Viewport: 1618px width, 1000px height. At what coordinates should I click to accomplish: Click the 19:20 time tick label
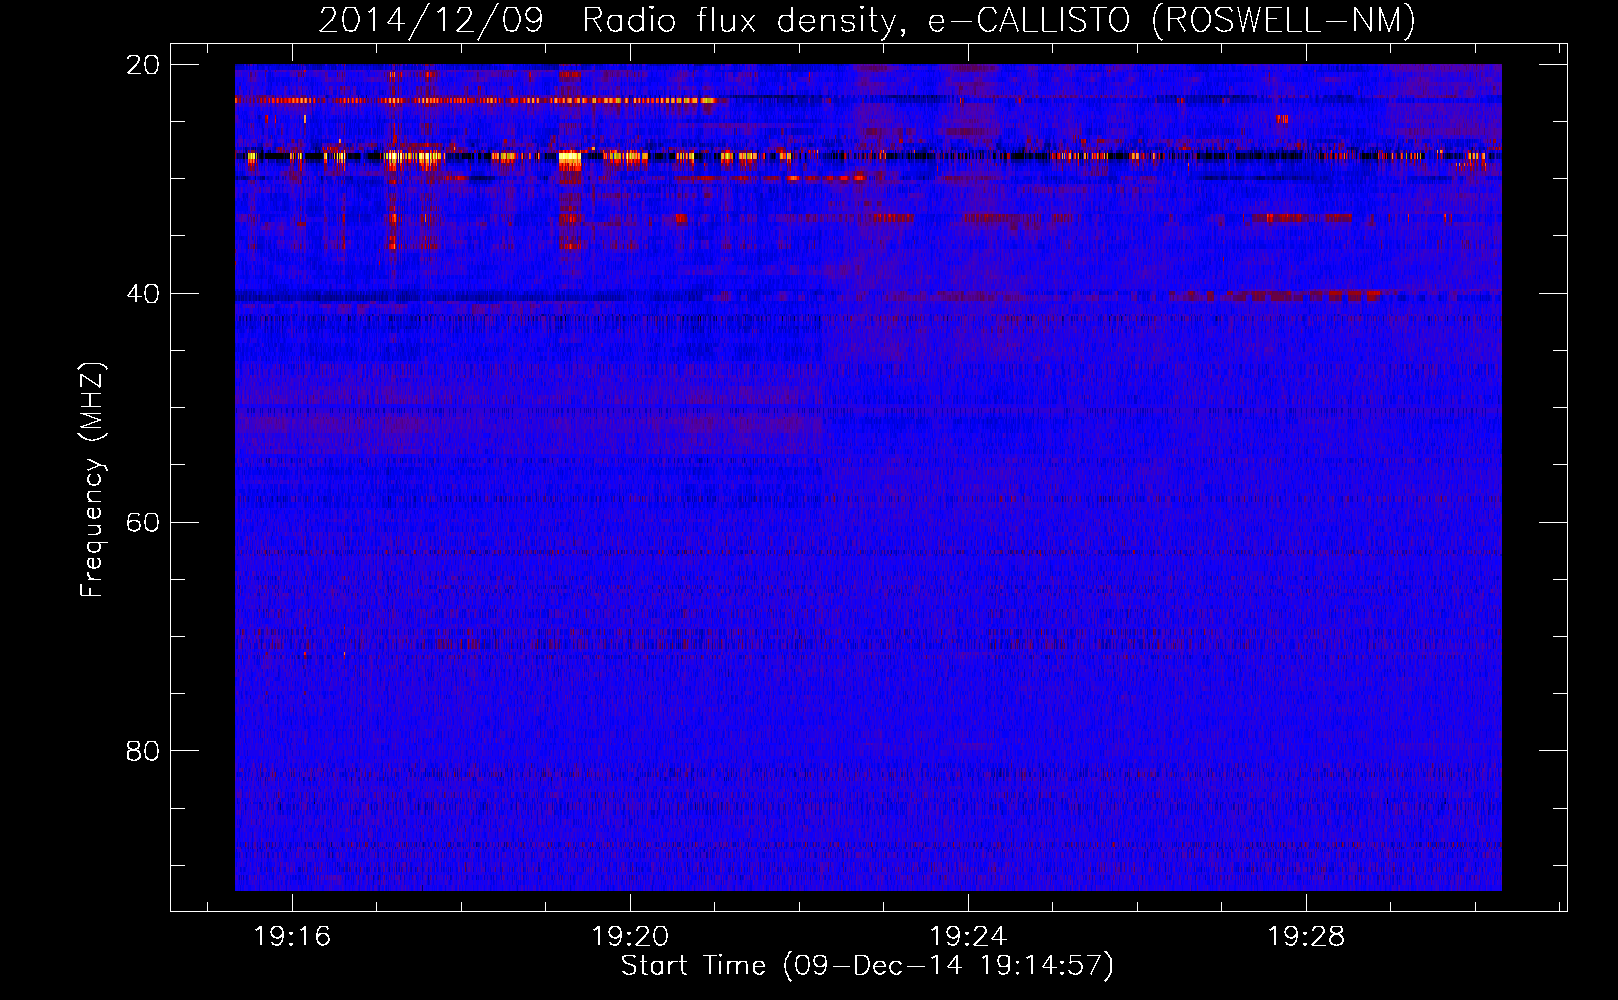[630, 937]
